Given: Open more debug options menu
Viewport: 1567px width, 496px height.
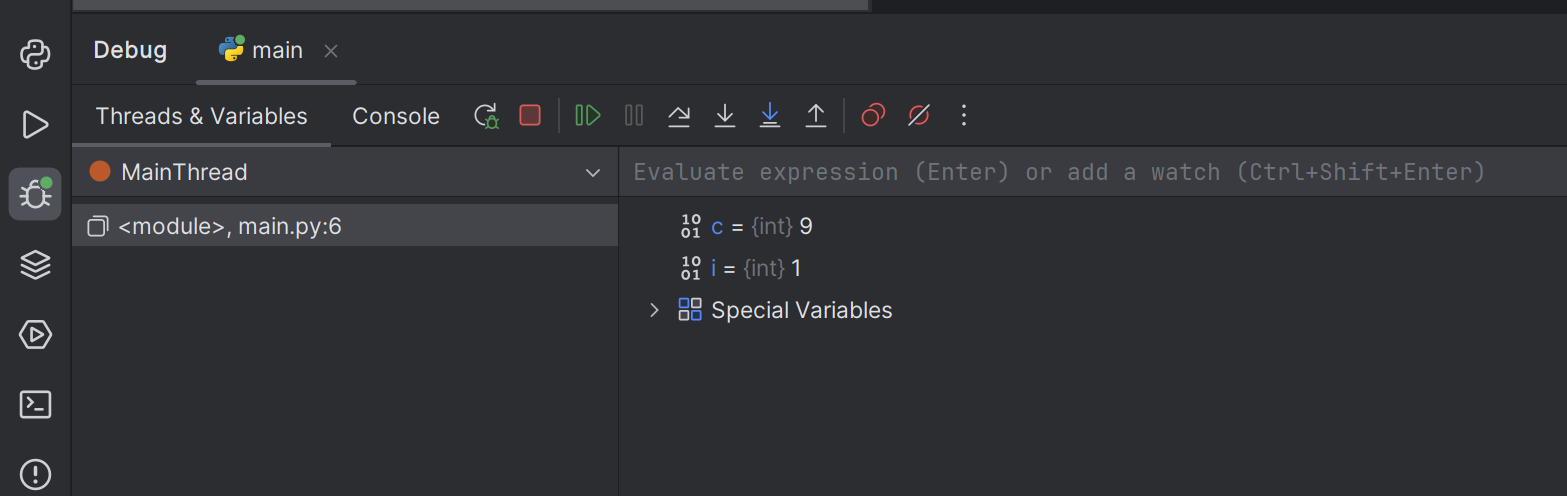Looking at the screenshot, I should [964, 116].
